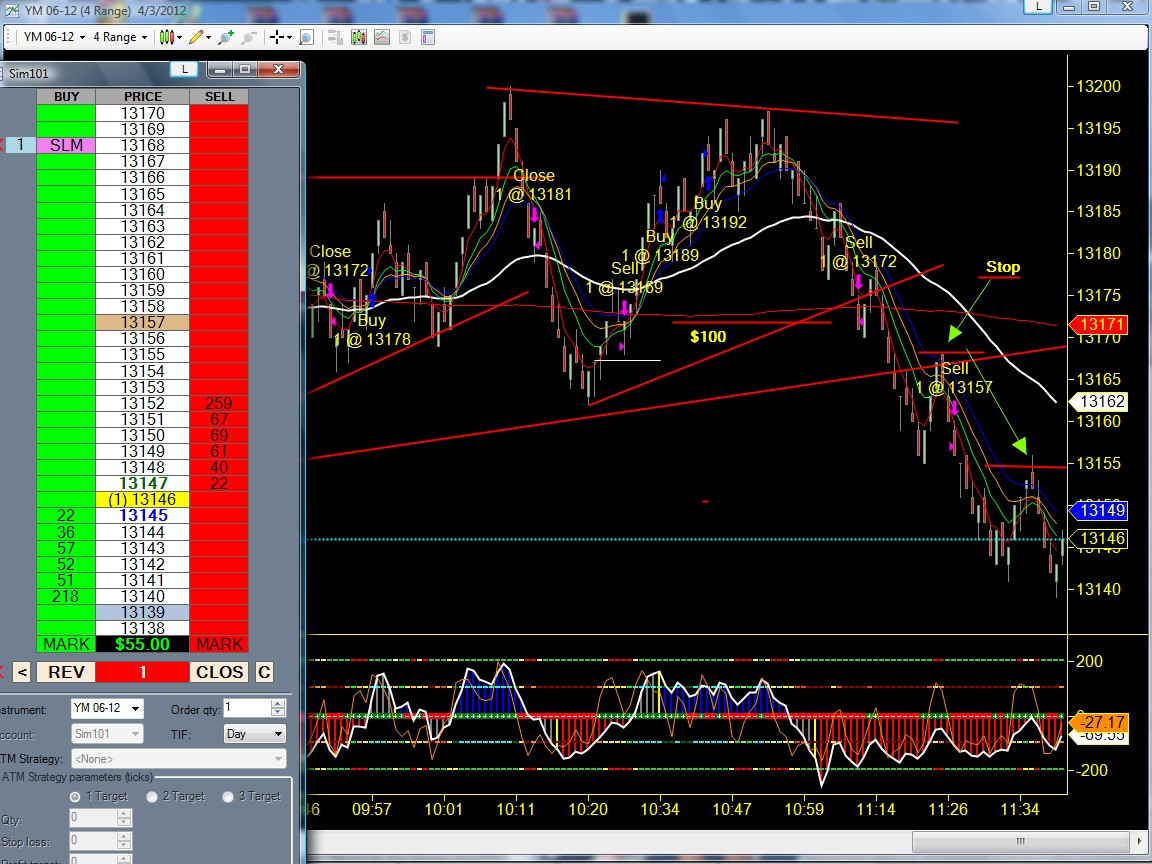The width and height of the screenshot is (1152, 864).
Task: Click the blue bid price 13145
Action: coord(143,516)
